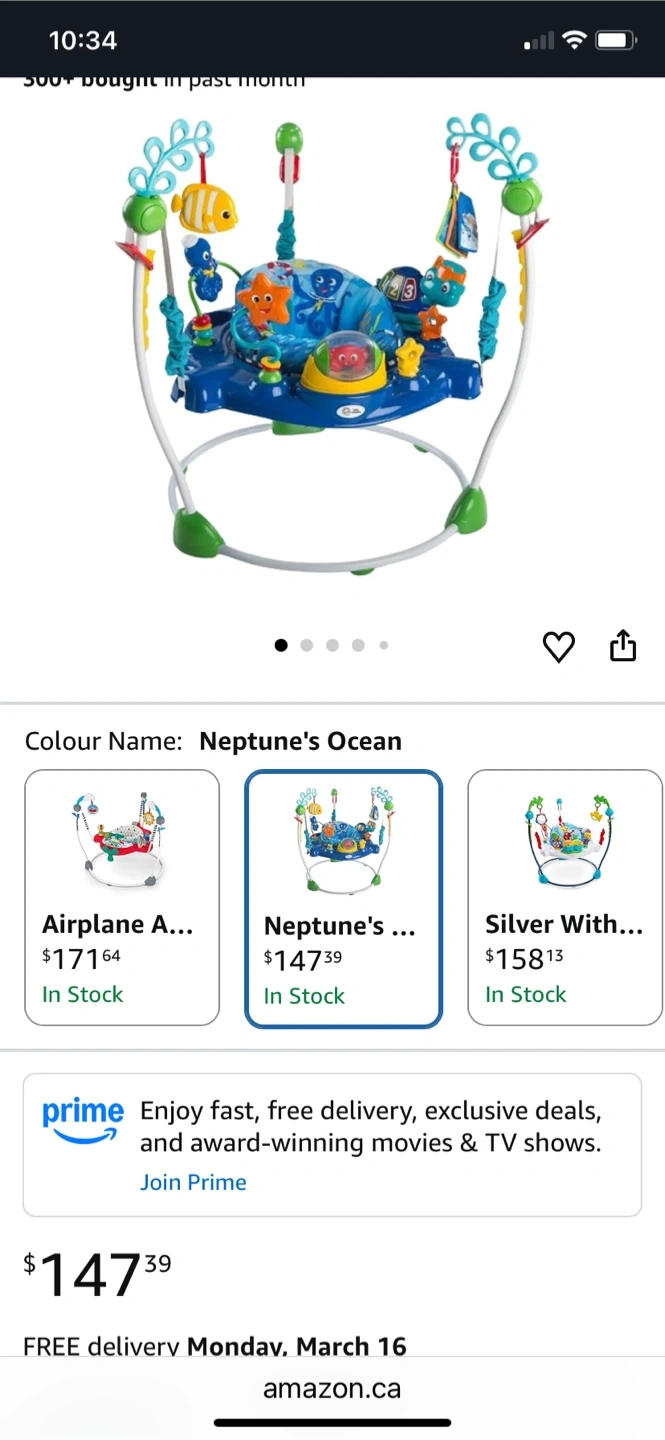This screenshot has height=1440, width=665.
Task: Tap the share icon
Action: [623, 645]
